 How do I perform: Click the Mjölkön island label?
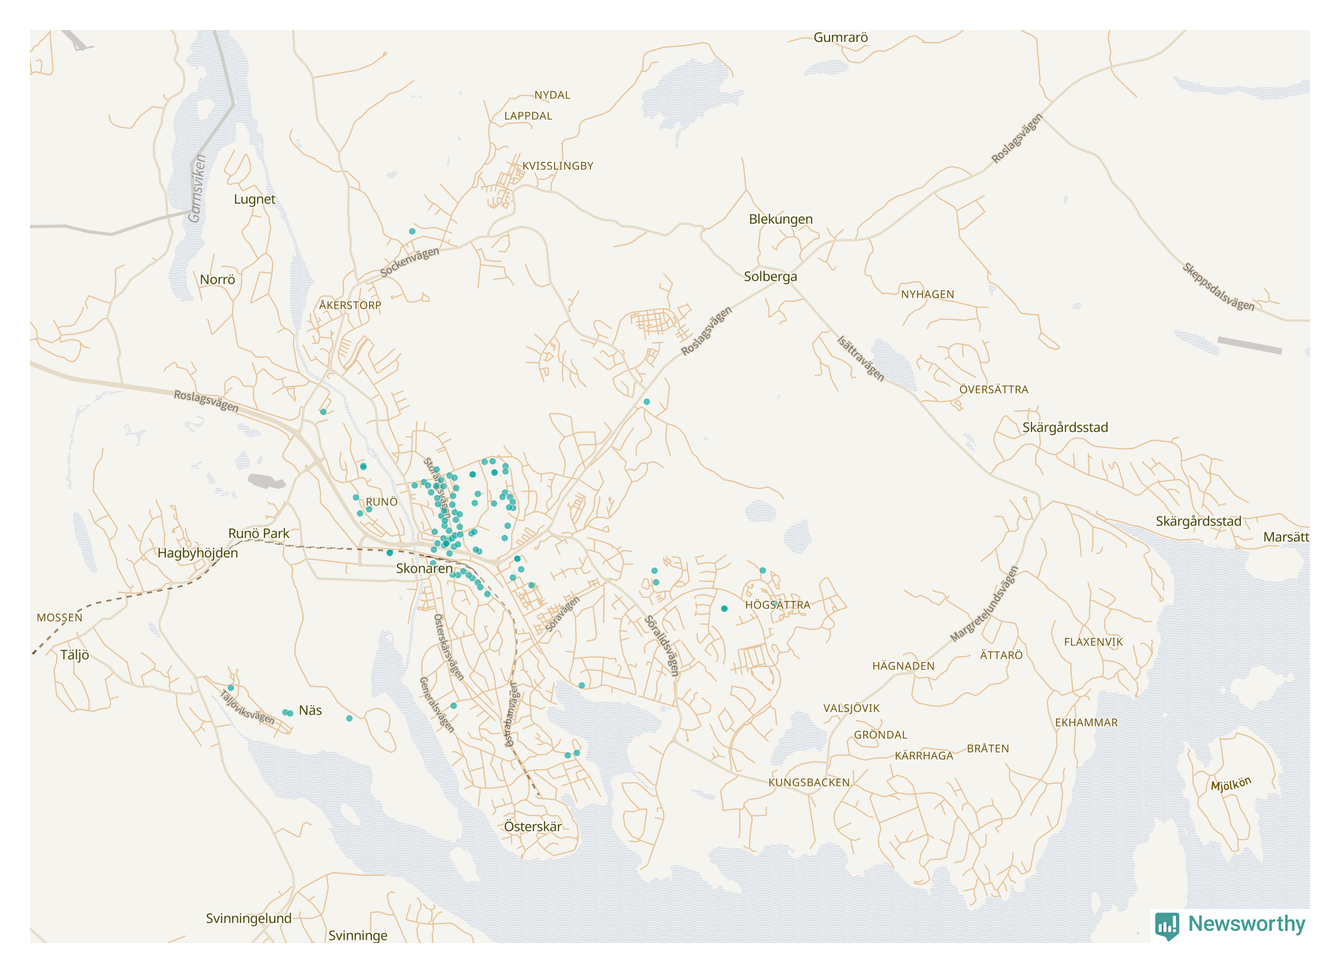1230,784
